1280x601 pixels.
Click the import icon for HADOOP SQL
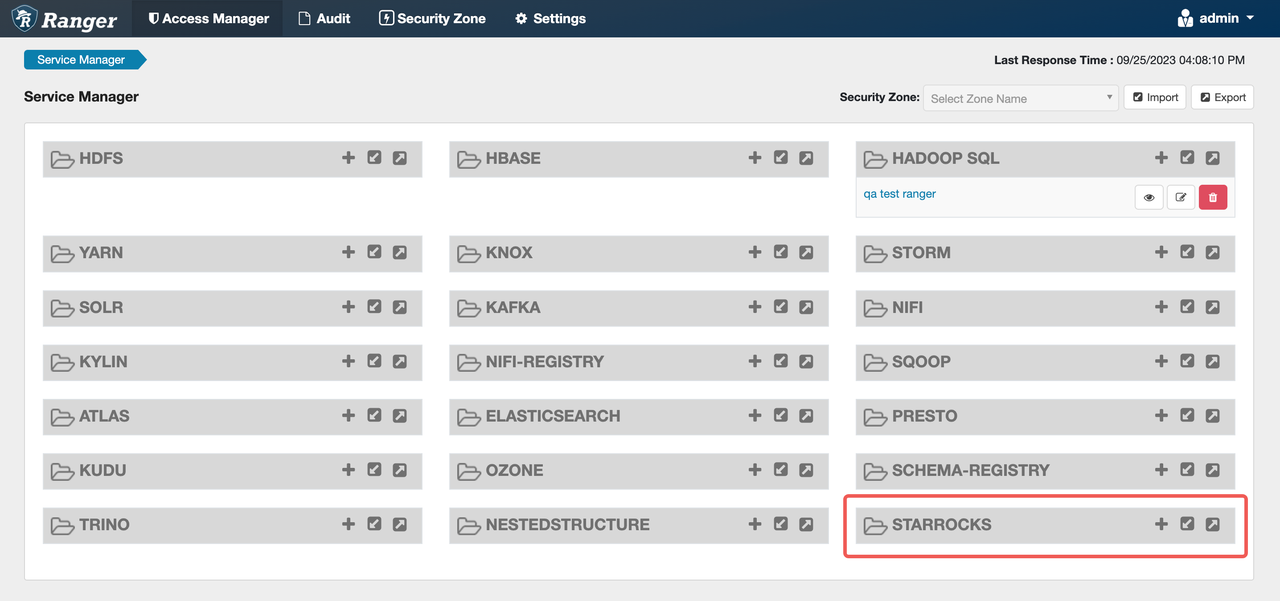pos(1187,158)
